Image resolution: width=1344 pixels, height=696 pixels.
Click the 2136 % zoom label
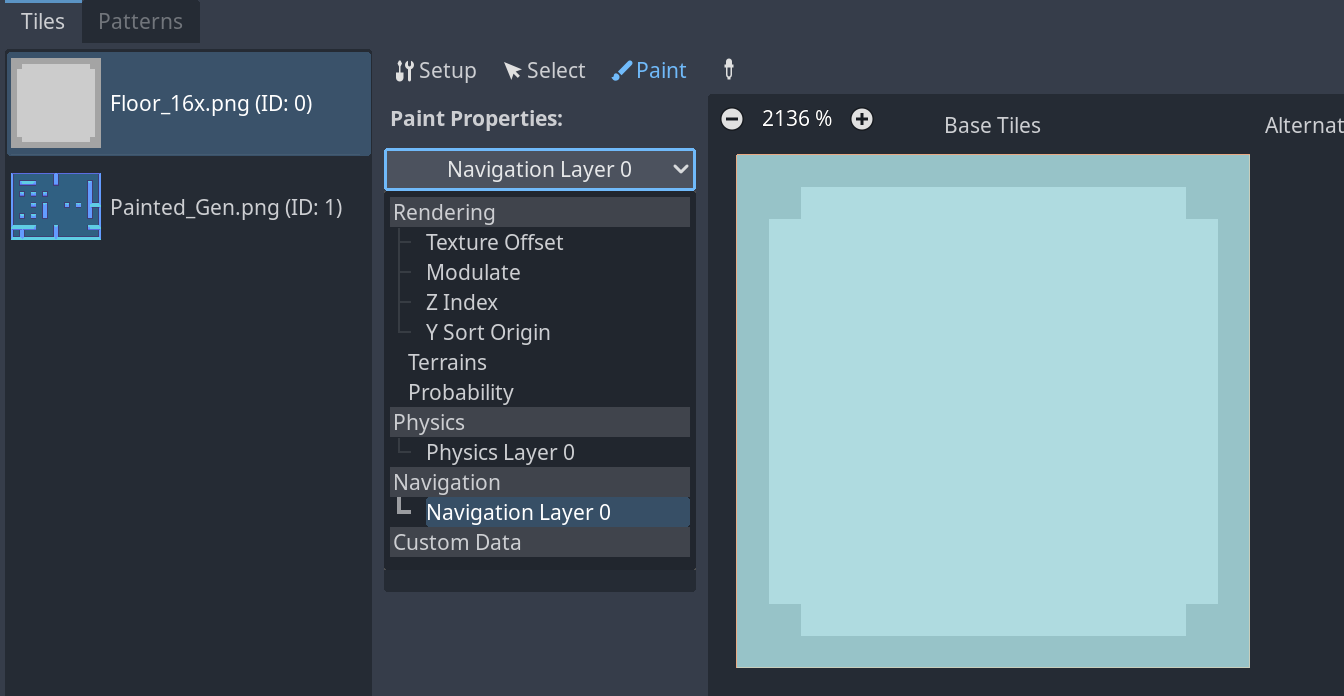[x=796, y=118]
